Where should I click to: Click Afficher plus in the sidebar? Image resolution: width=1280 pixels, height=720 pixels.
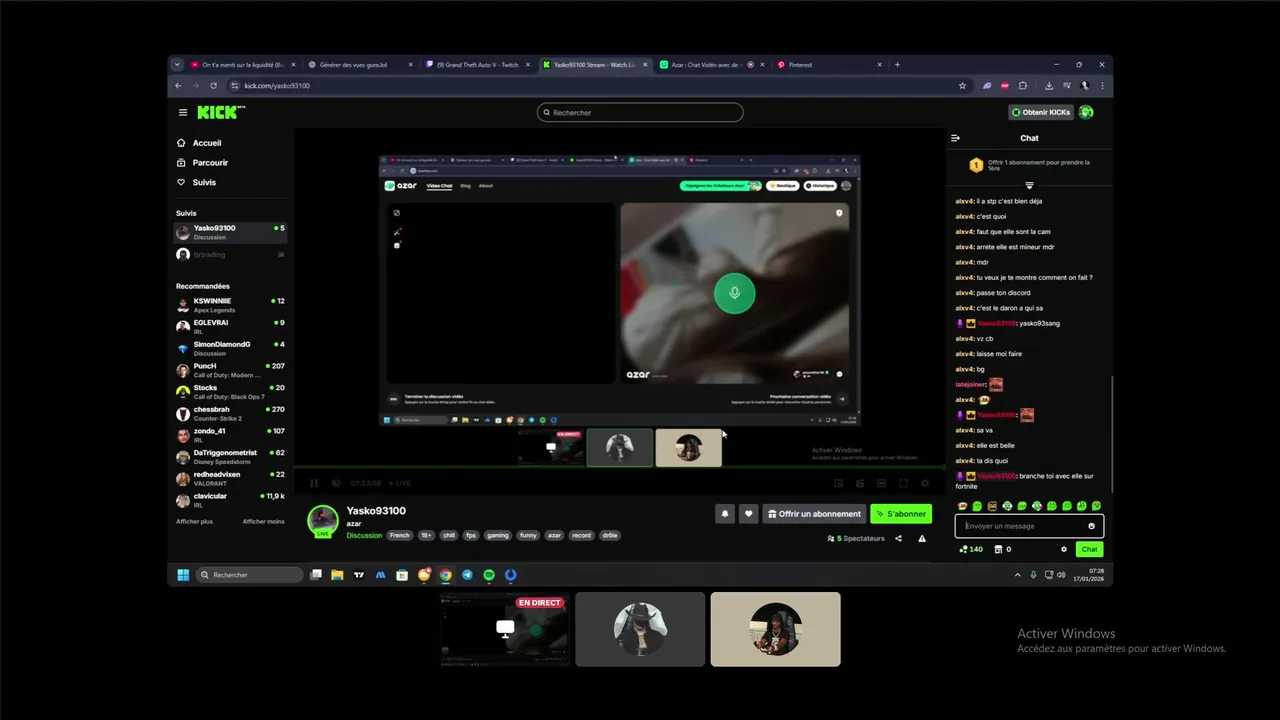coord(194,522)
